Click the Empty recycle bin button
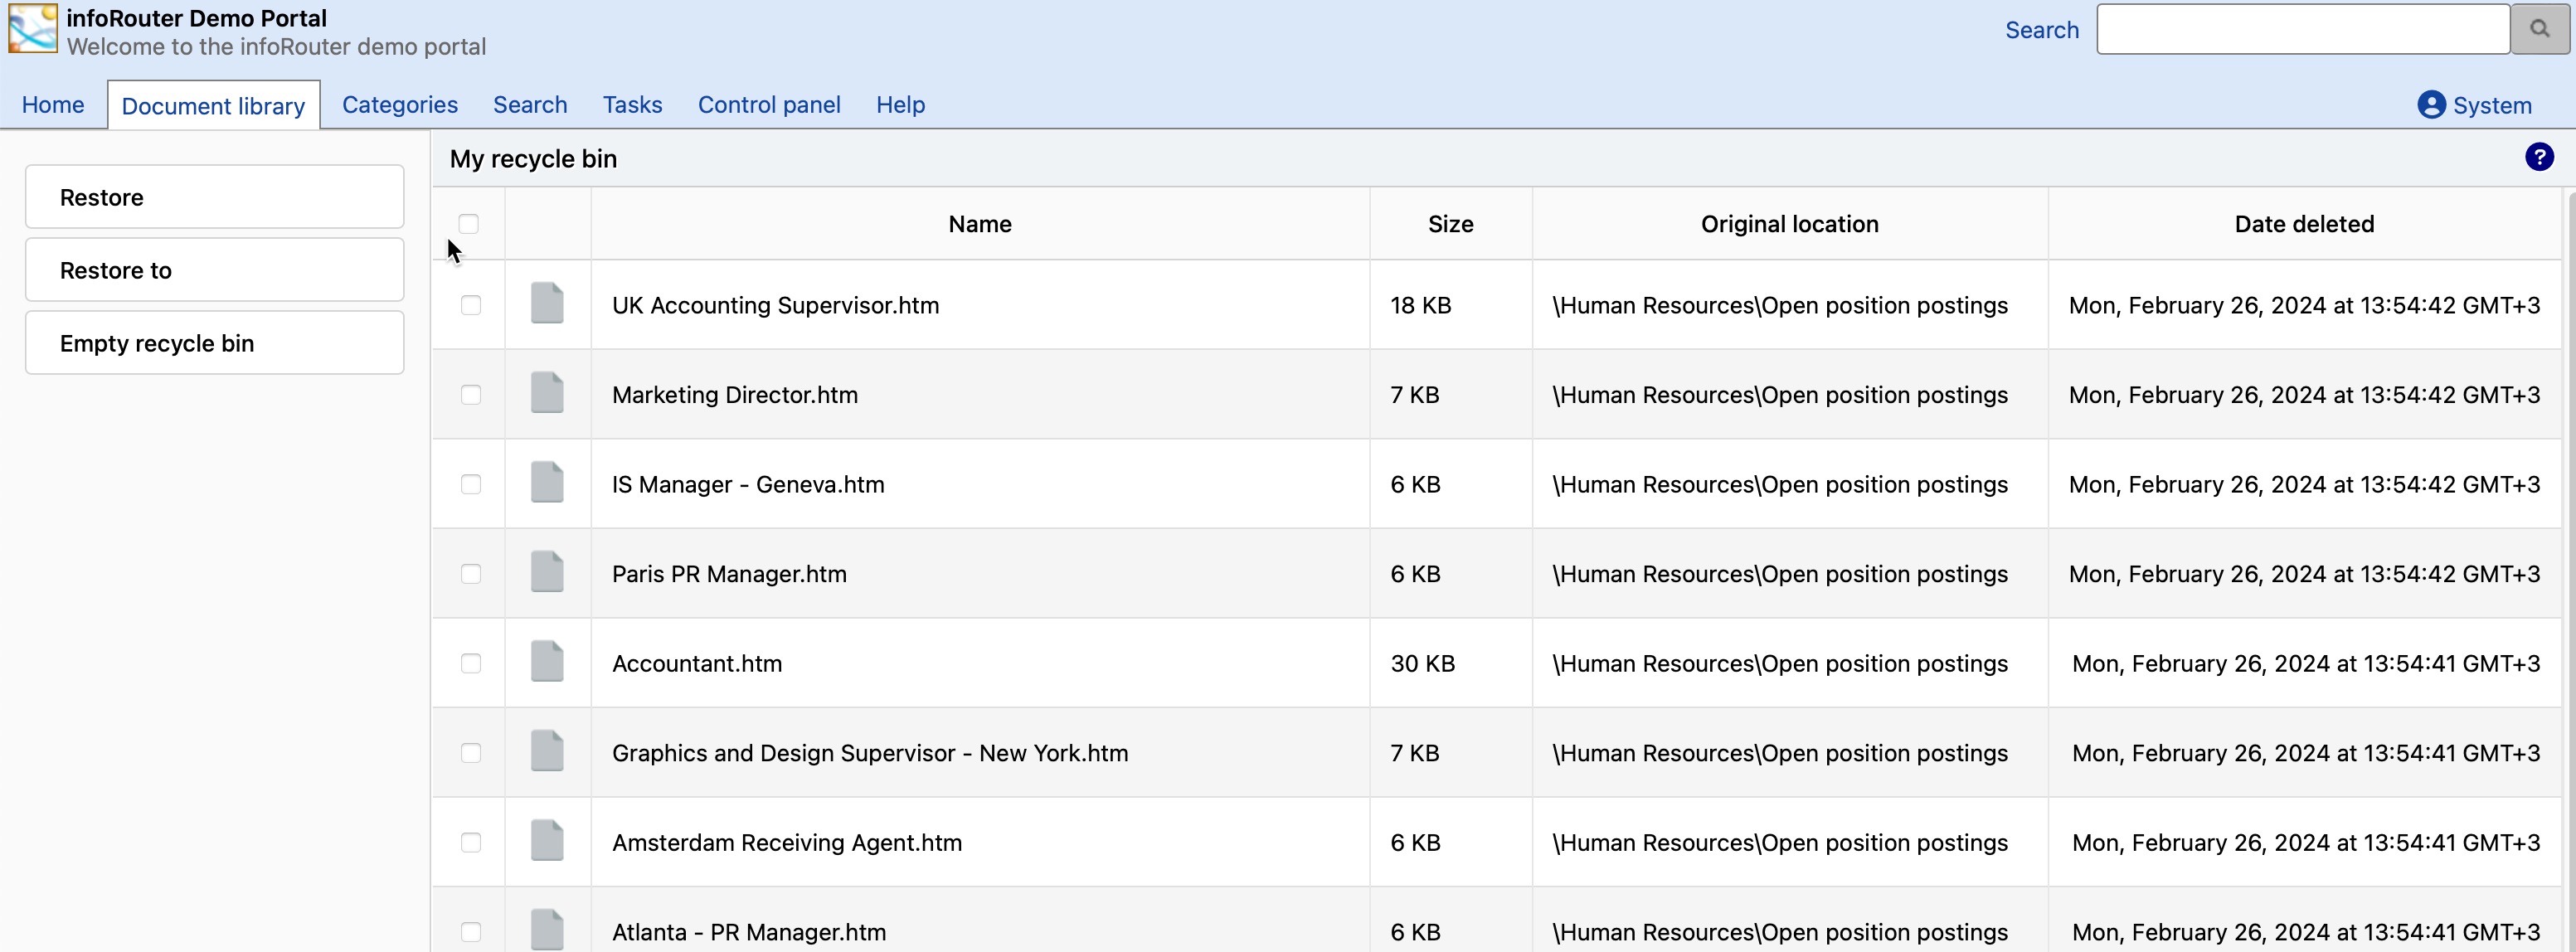 click(214, 343)
